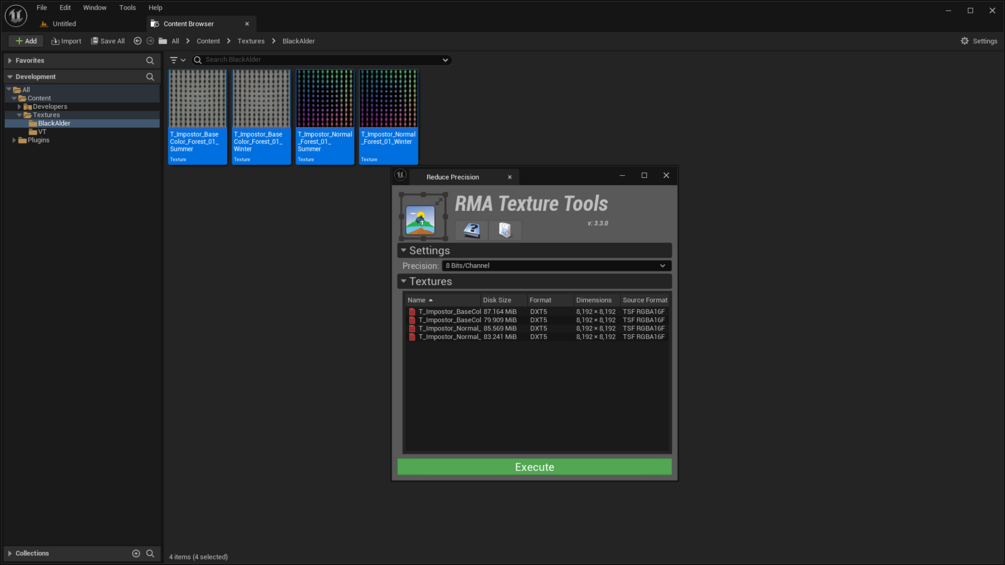1005x565 pixels.
Task: Click the Save All button
Action: click(108, 41)
